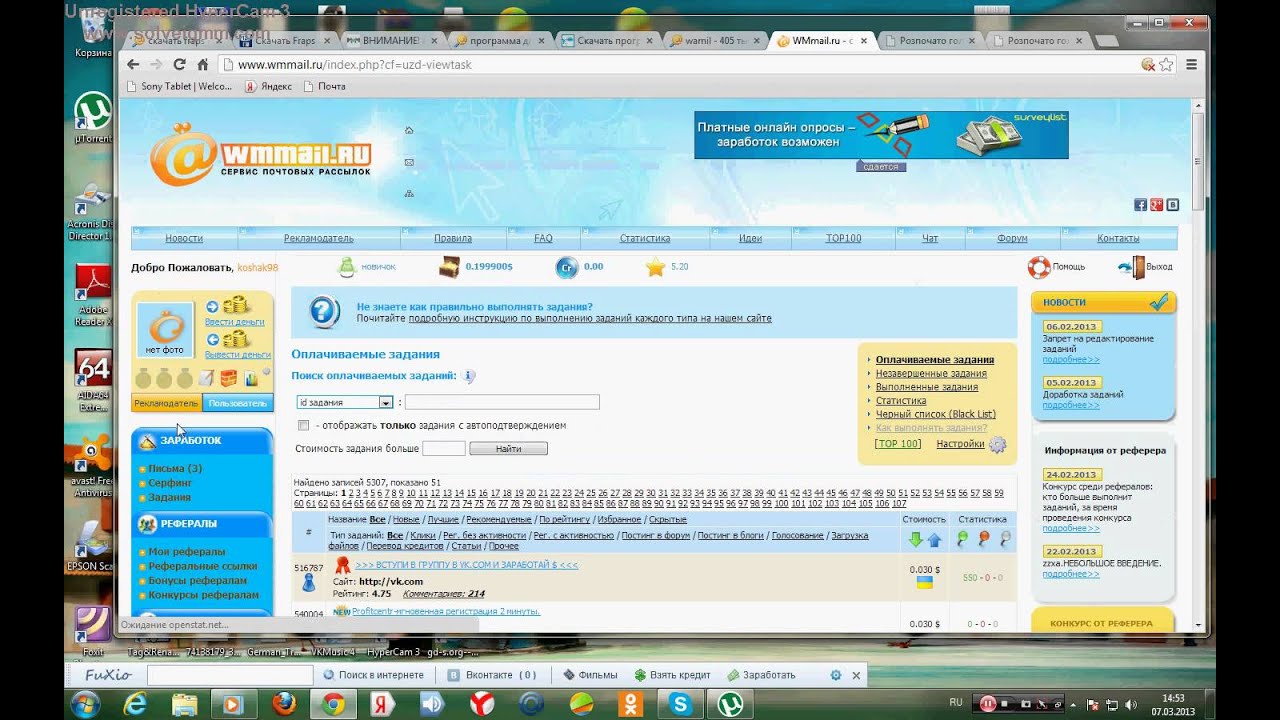This screenshot has height=720, width=1280.
Task: Click the task search text field
Action: click(502, 402)
